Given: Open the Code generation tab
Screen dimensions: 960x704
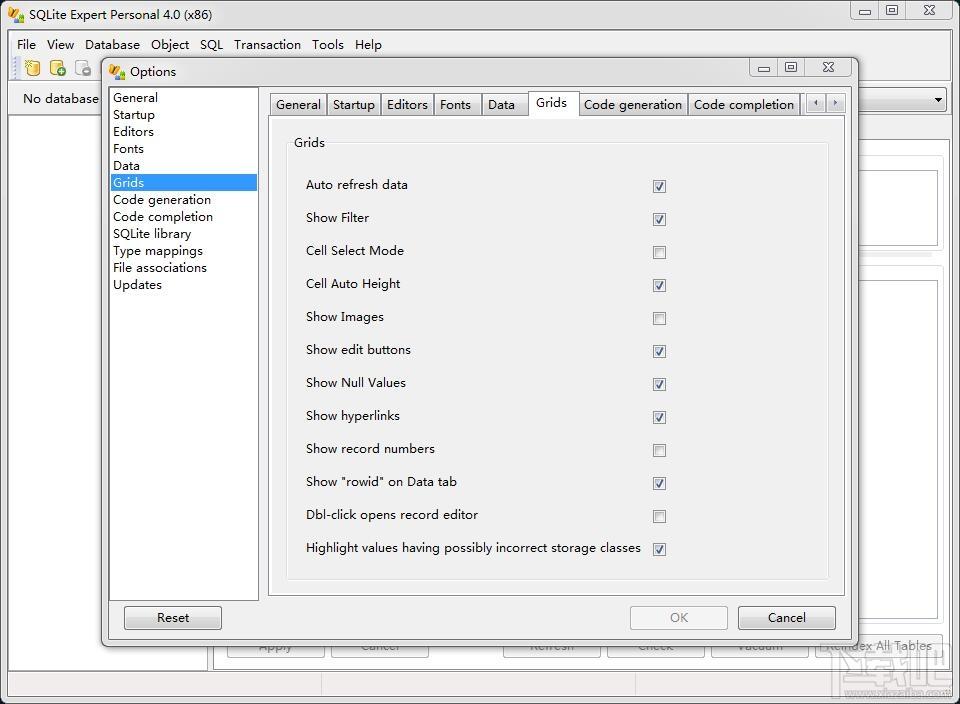Looking at the screenshot, I should pyautogui.click(x=632, y=105).
